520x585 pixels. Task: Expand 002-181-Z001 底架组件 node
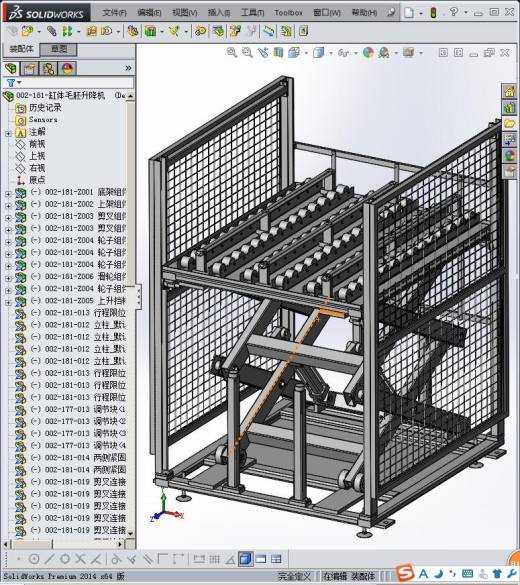pyautogui.click(x=8, y=194)
